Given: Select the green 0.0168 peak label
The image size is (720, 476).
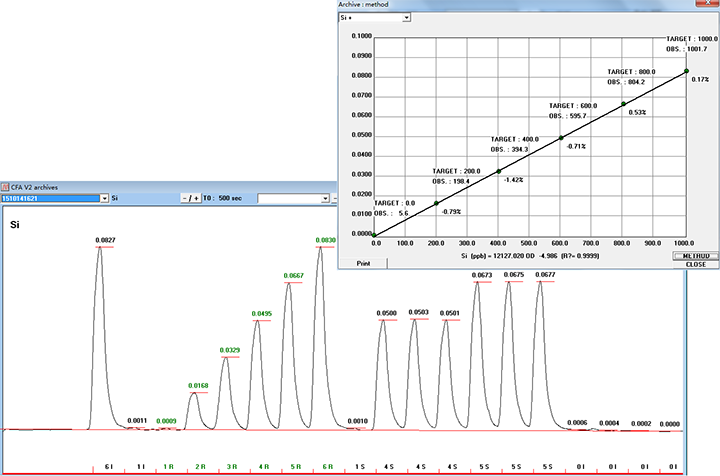Looking at the screenshot, I should (x=199, y=385).
